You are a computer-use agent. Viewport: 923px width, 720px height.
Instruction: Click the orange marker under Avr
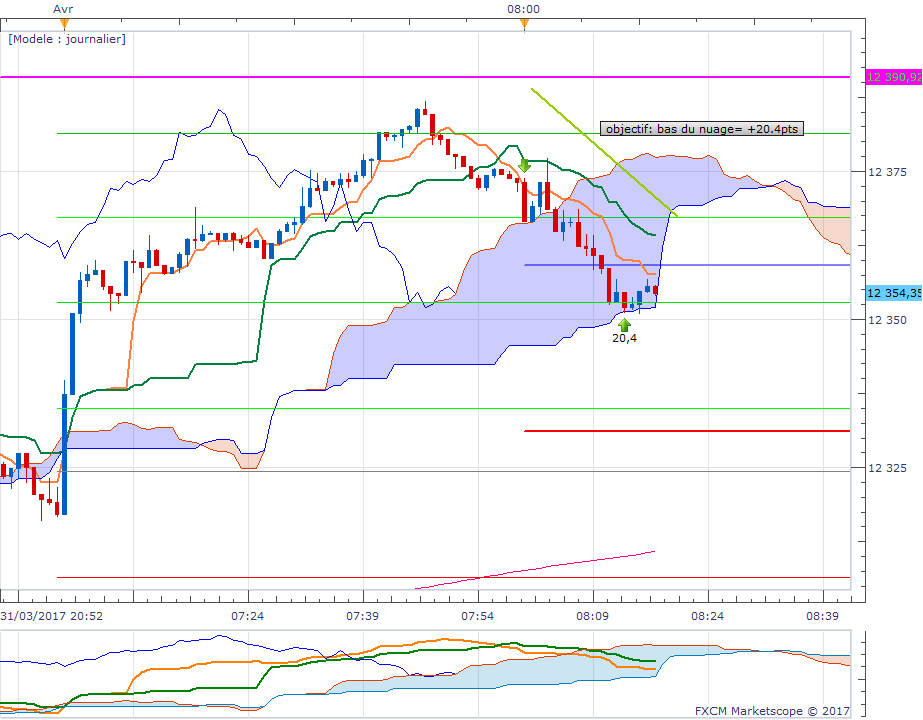coord(65,24)
